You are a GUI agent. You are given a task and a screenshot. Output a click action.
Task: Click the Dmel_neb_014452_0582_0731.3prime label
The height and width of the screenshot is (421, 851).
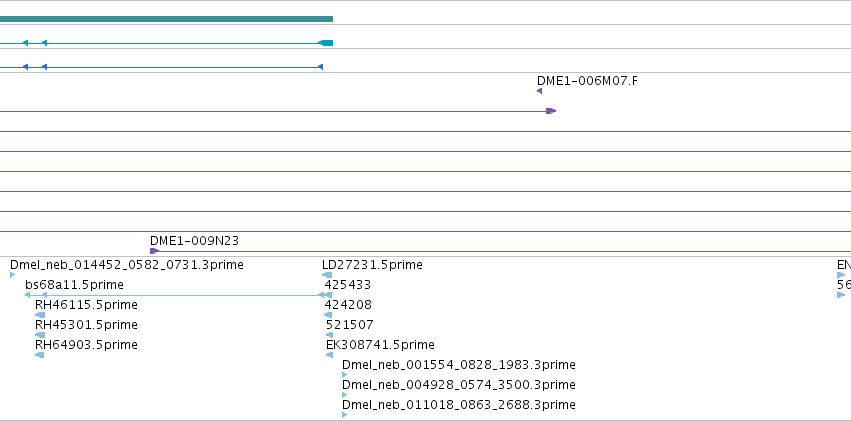(126, 265)
